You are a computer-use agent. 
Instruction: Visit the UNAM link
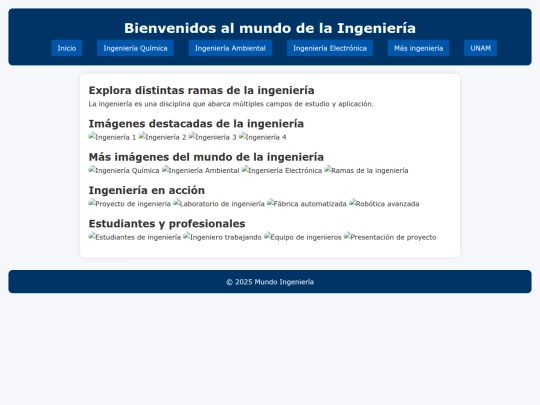click(480, 48)
